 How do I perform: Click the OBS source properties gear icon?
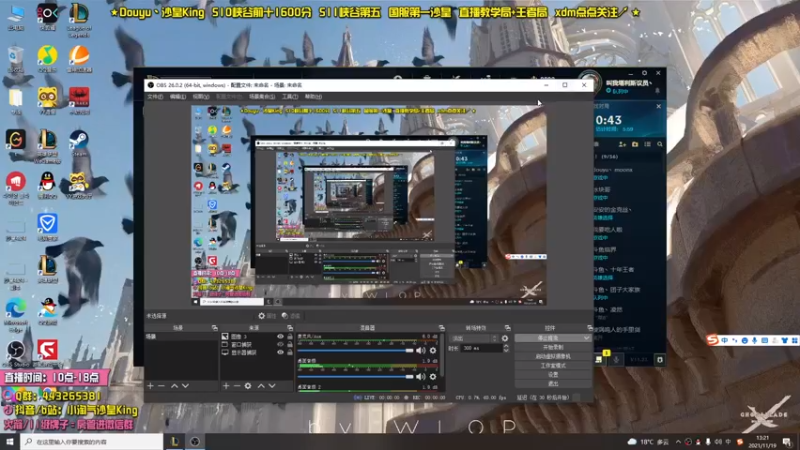pos(262,316)
